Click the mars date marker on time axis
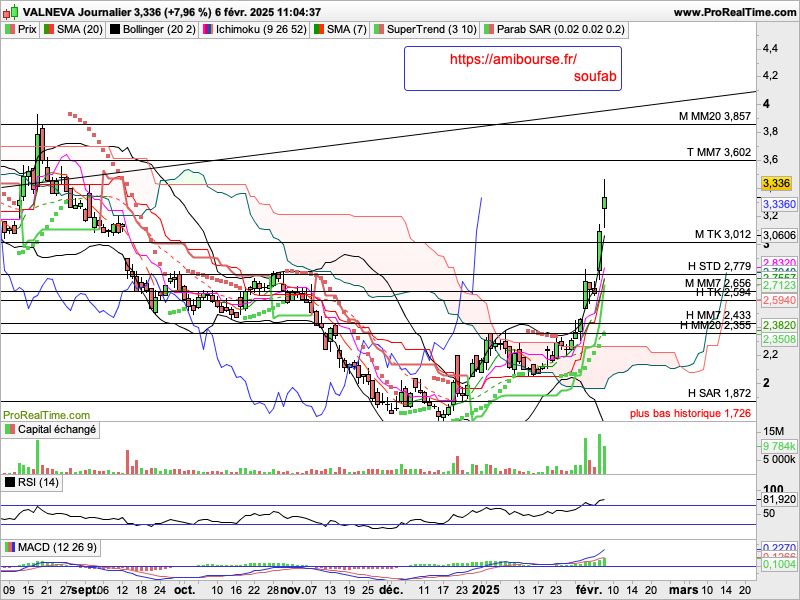The height and width of the screenshot is (600, 800). (686, 590)
